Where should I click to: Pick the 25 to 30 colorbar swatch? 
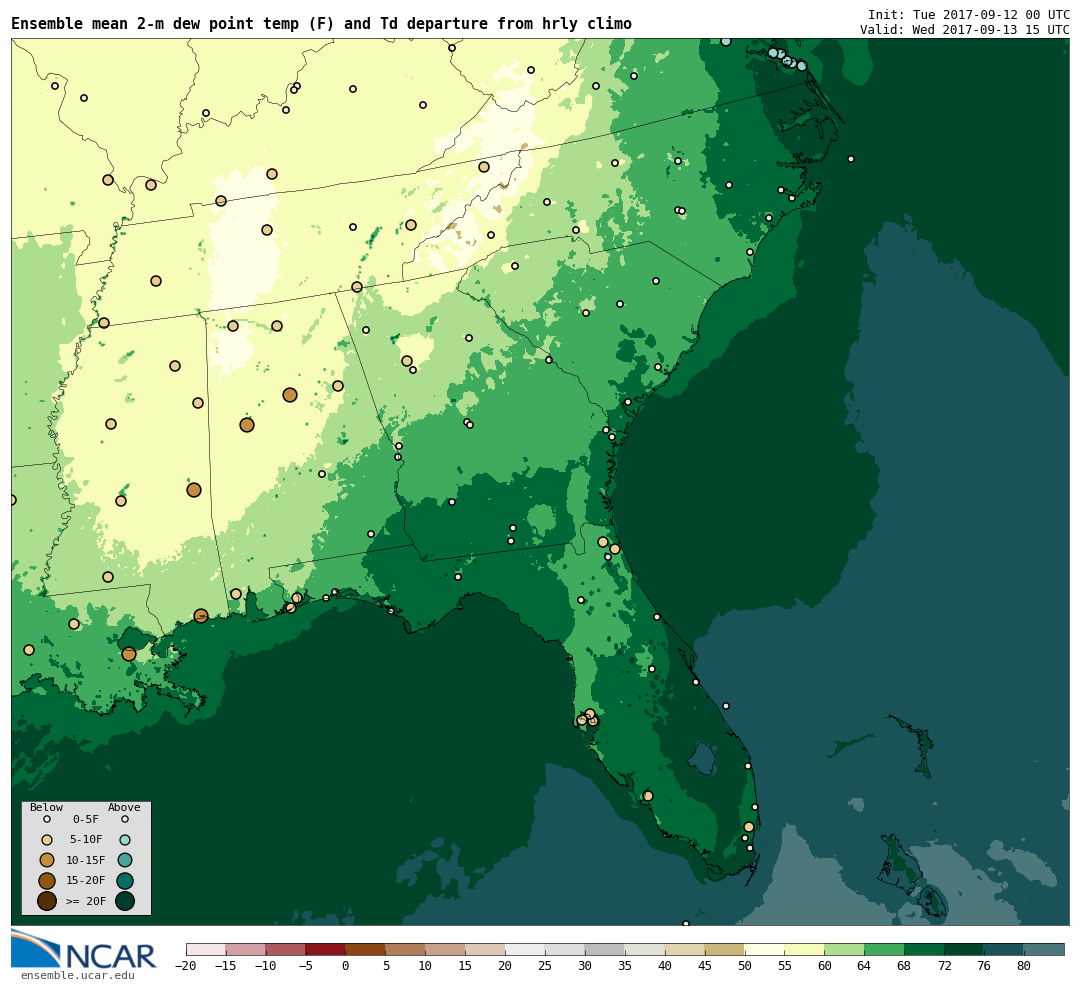tap(565, 949)
